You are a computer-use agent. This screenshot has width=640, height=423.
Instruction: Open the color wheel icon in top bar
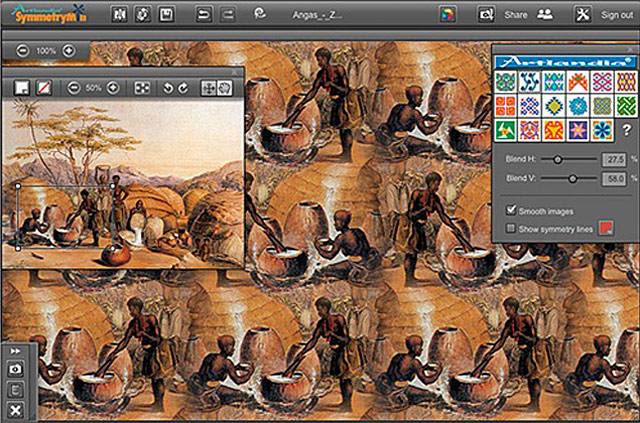coord(448,15)
